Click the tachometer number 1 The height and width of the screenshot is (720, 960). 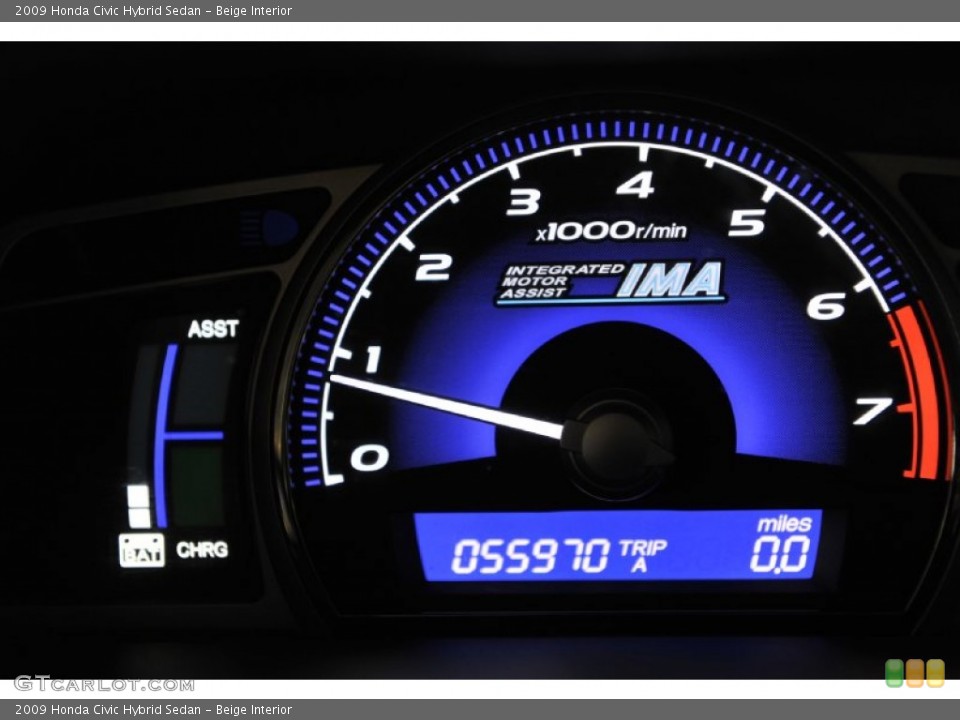372,359
